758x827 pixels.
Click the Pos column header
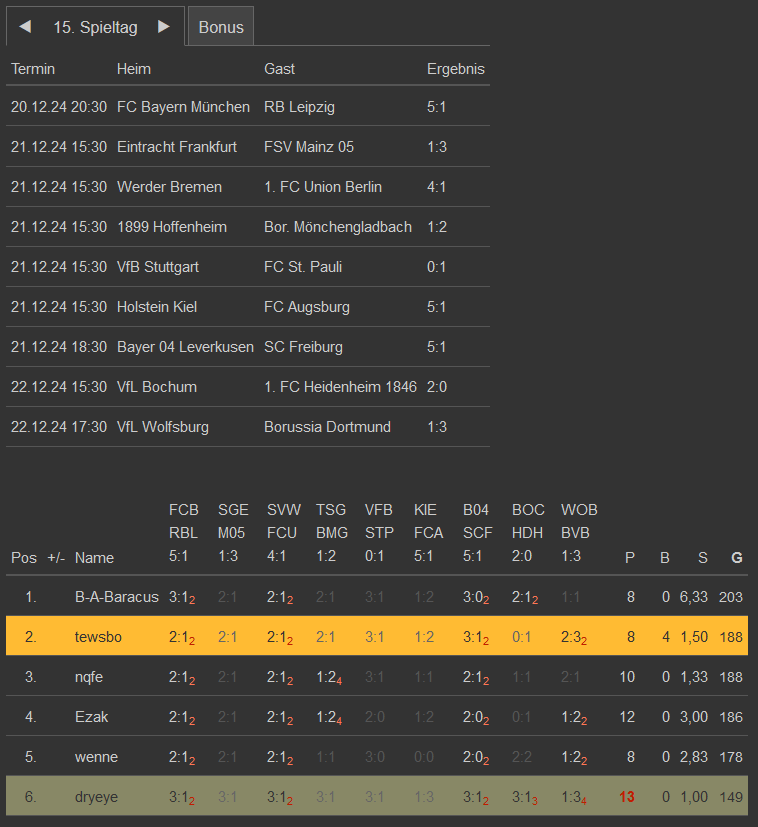tap(24, 558)
